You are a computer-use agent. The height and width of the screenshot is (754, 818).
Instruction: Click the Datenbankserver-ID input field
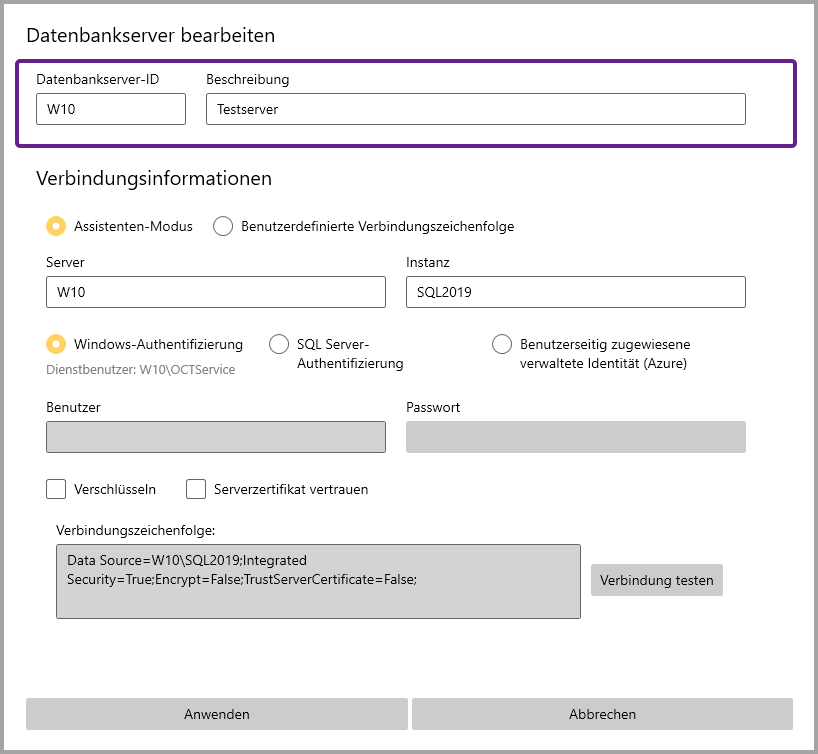(x=110, y=109)
